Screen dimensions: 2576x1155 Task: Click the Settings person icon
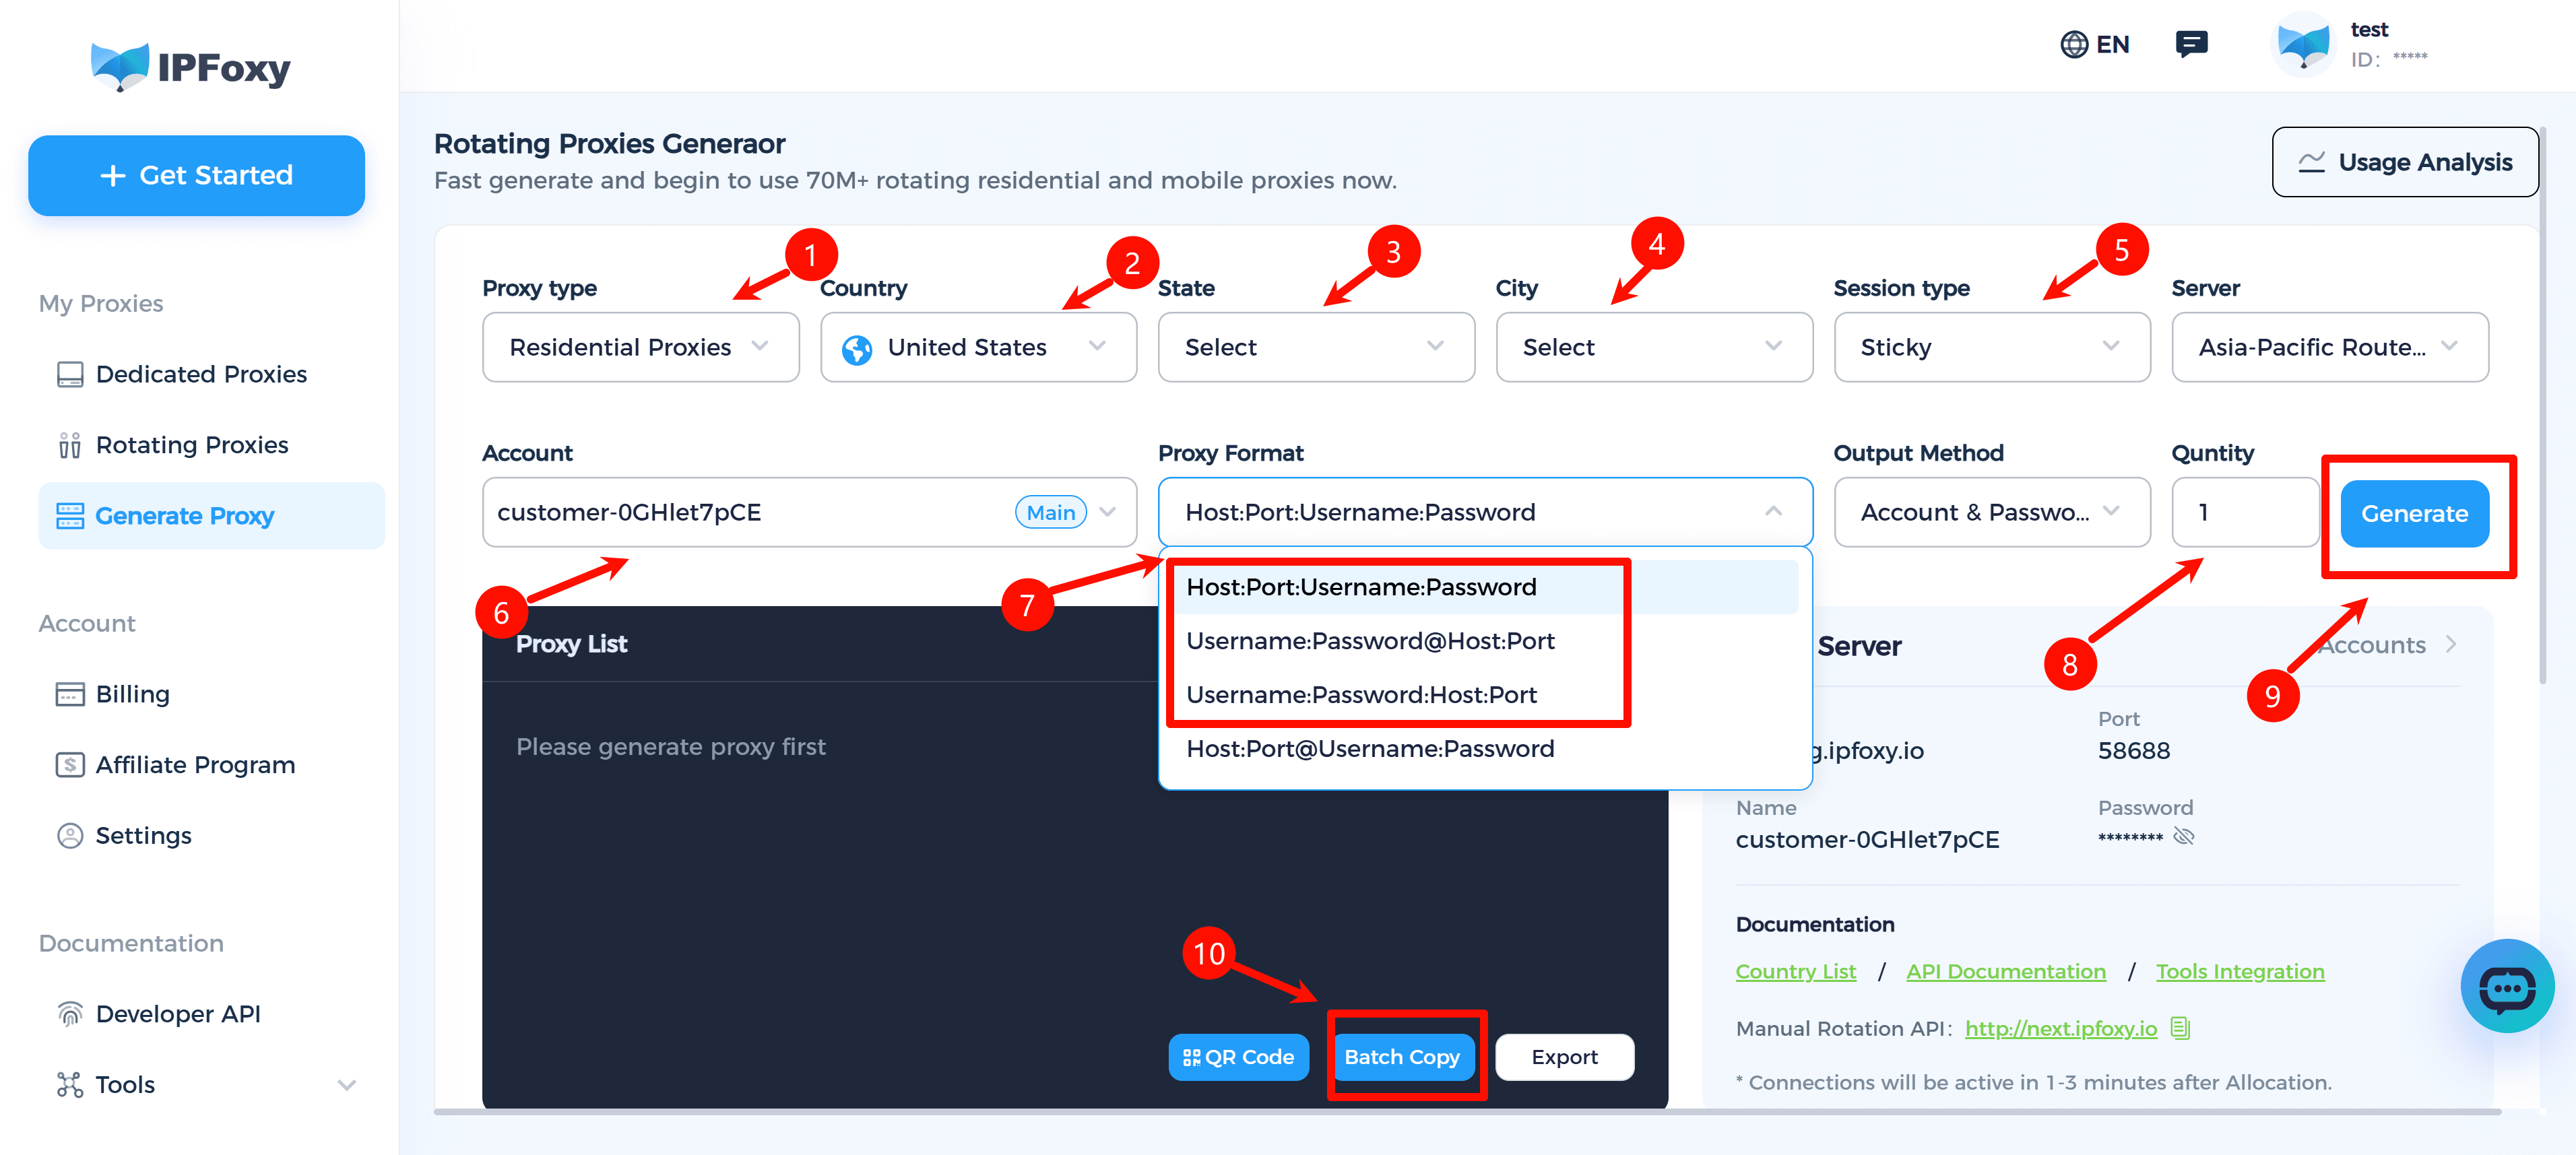coord(70,836)
